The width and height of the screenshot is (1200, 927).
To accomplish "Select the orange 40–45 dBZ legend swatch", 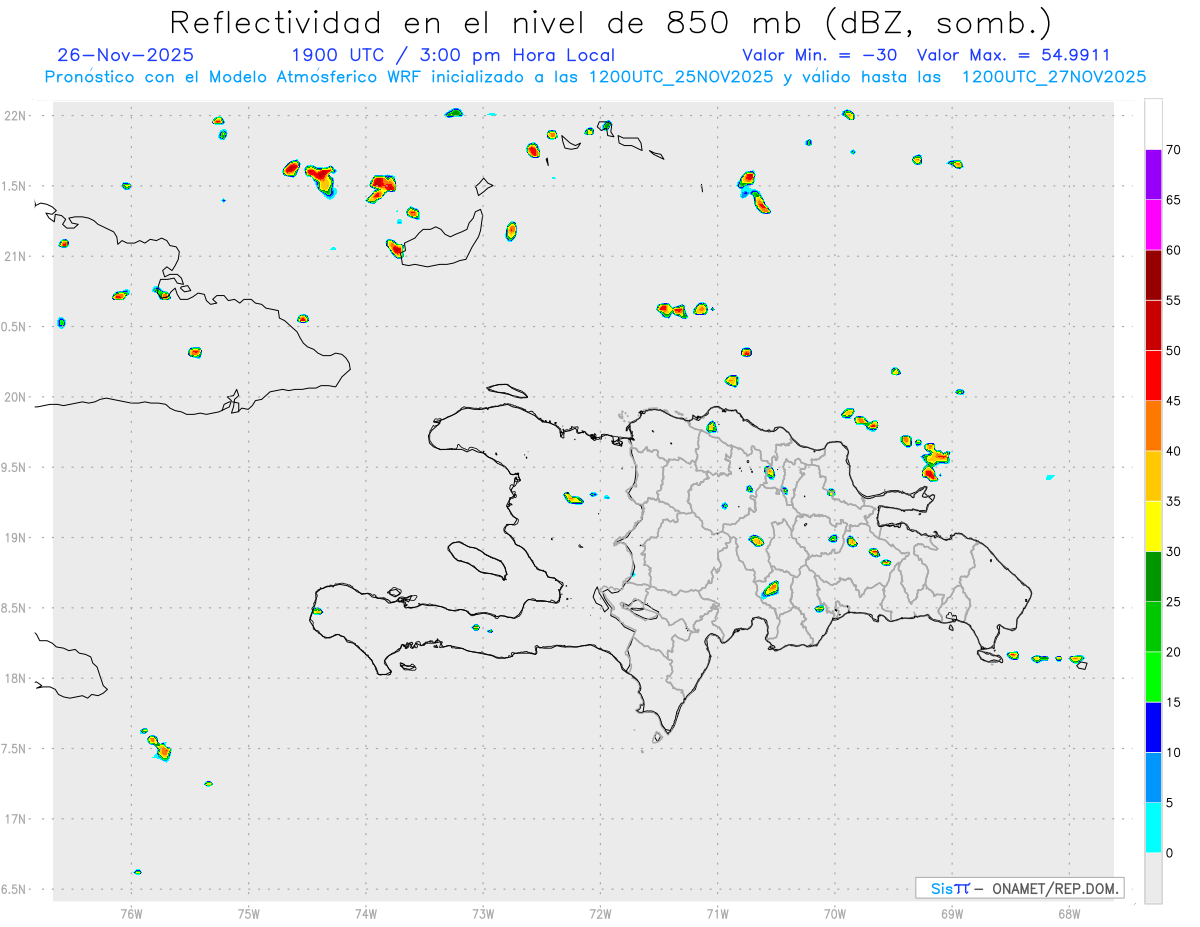I will point(1153,426).
